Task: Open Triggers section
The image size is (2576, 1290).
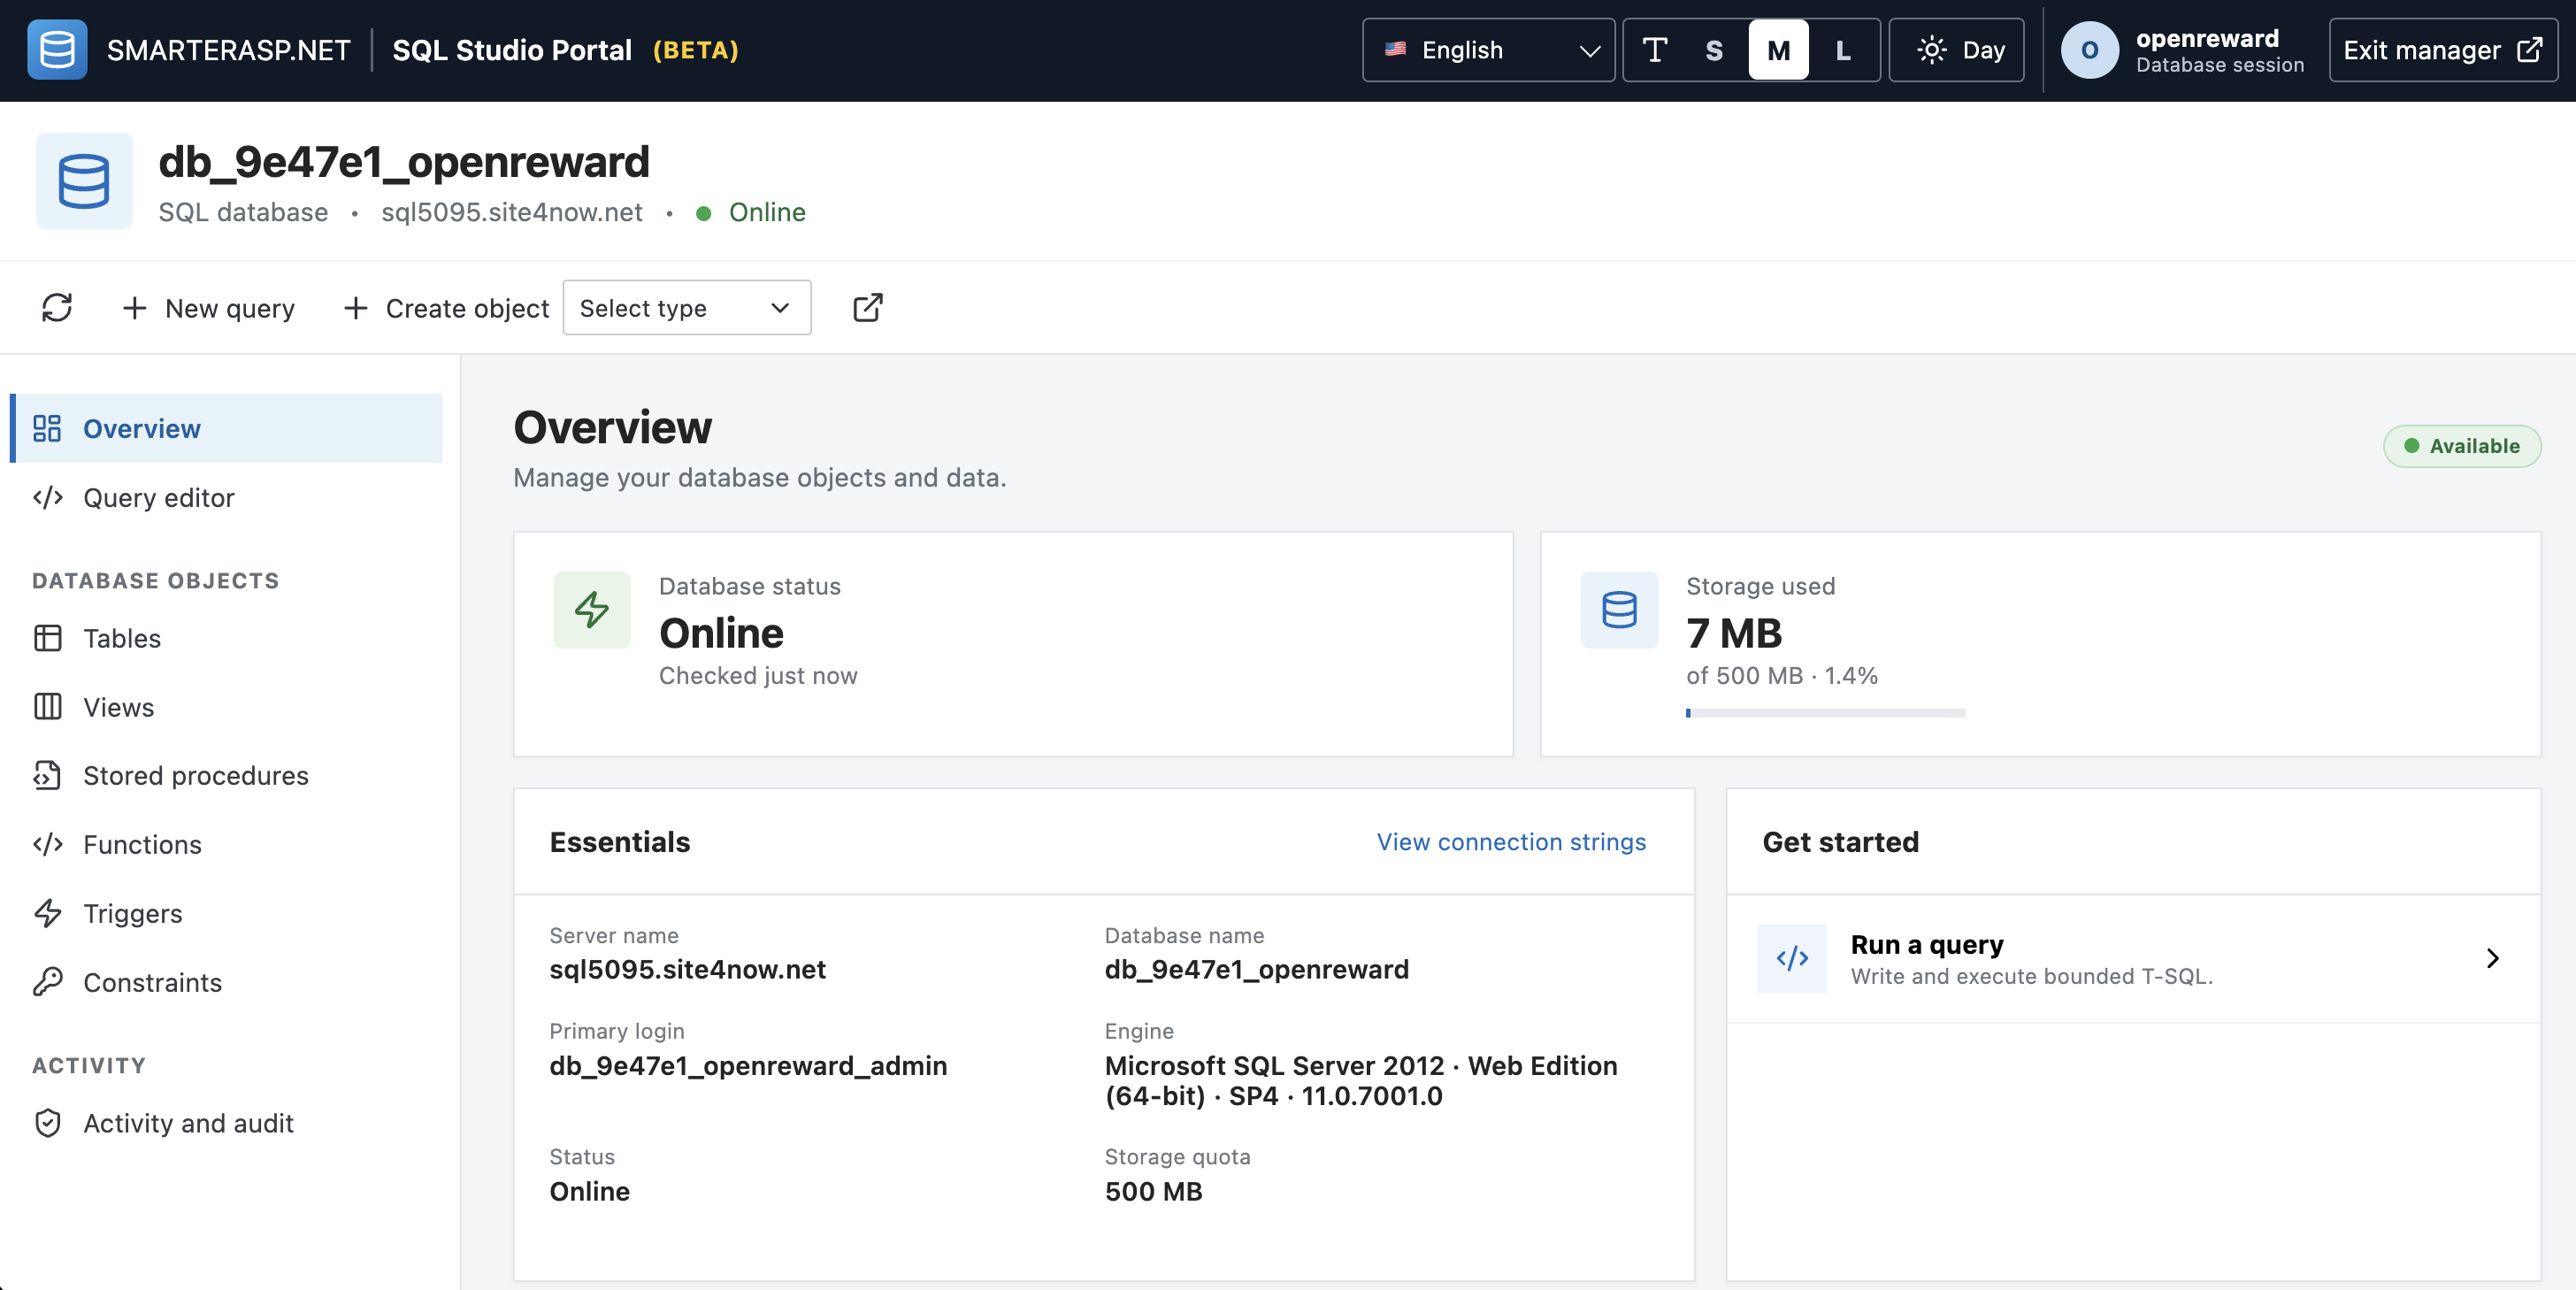Action: tap(226, 913)
